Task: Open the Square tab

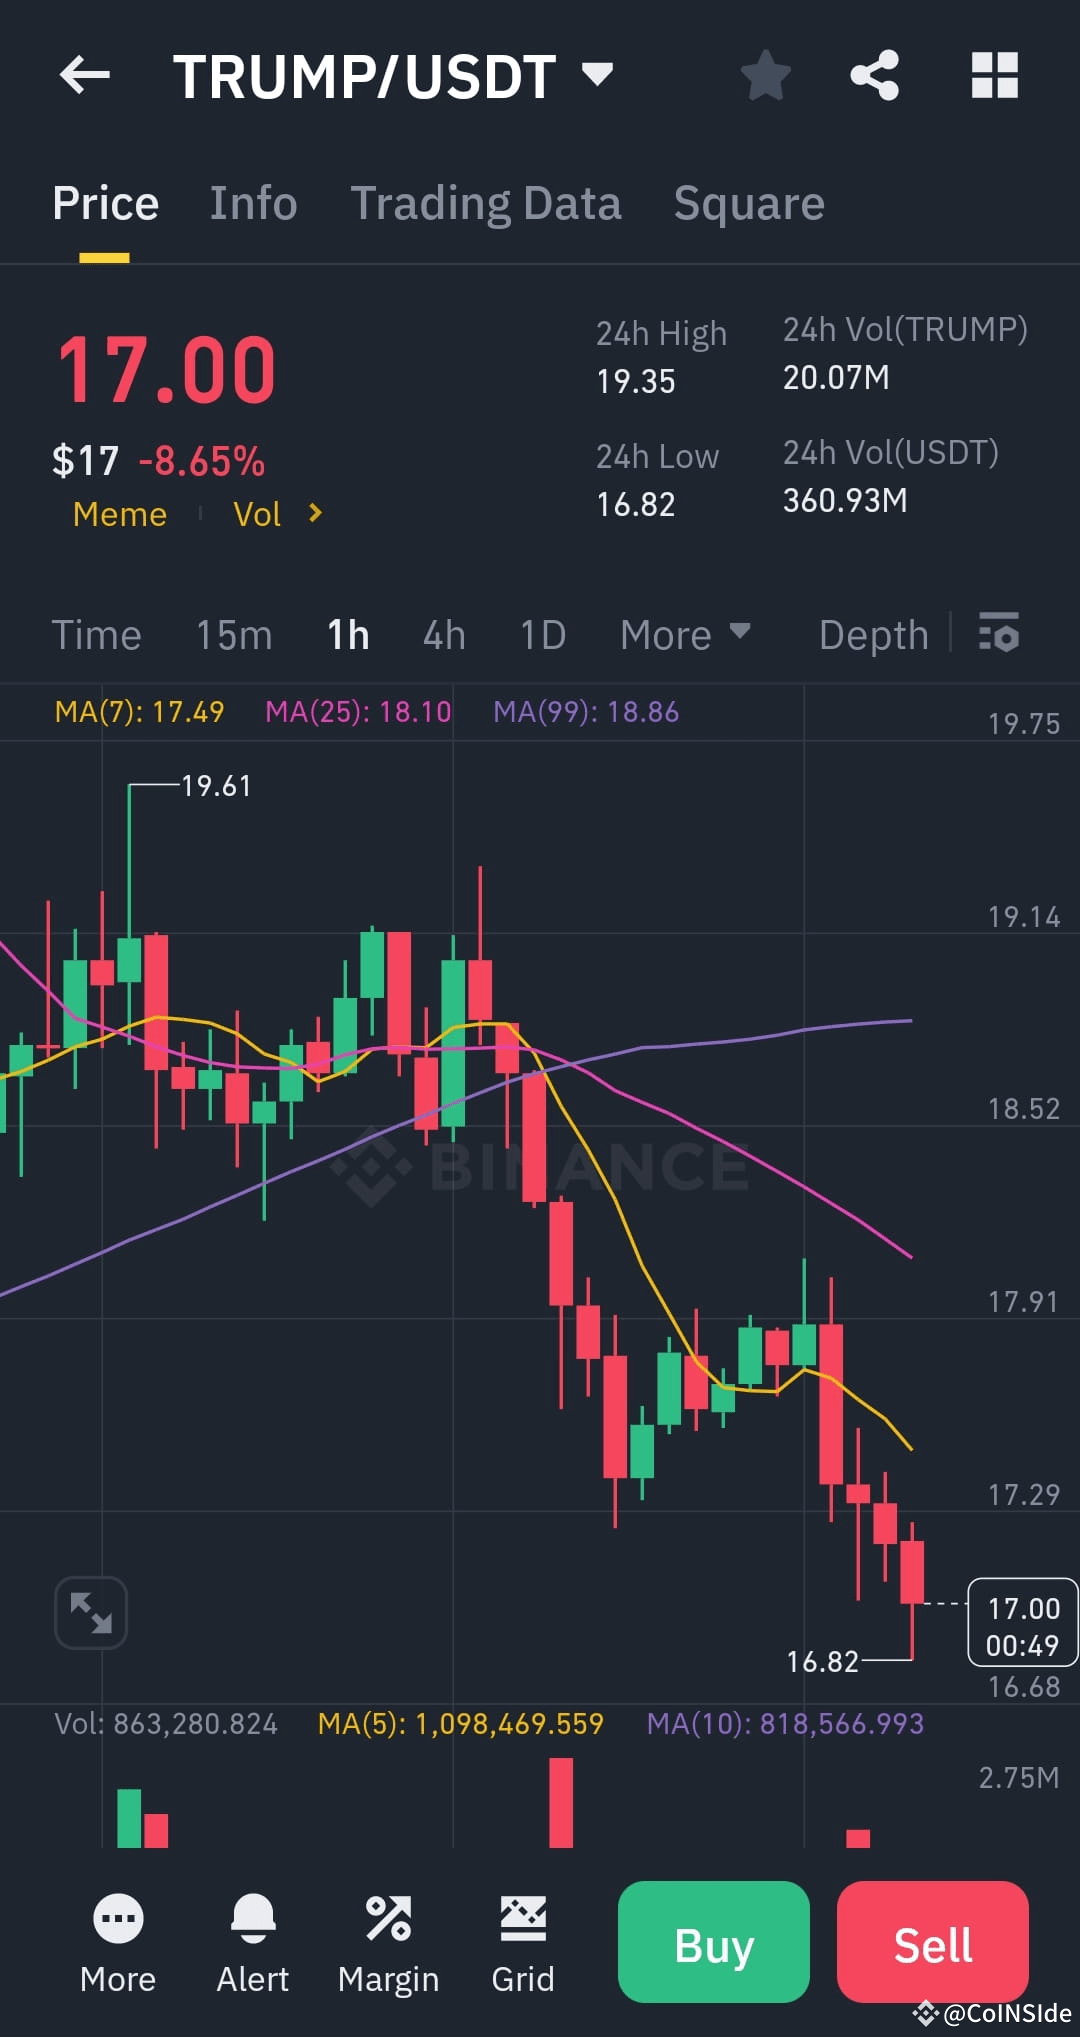Action: [749, 203]
